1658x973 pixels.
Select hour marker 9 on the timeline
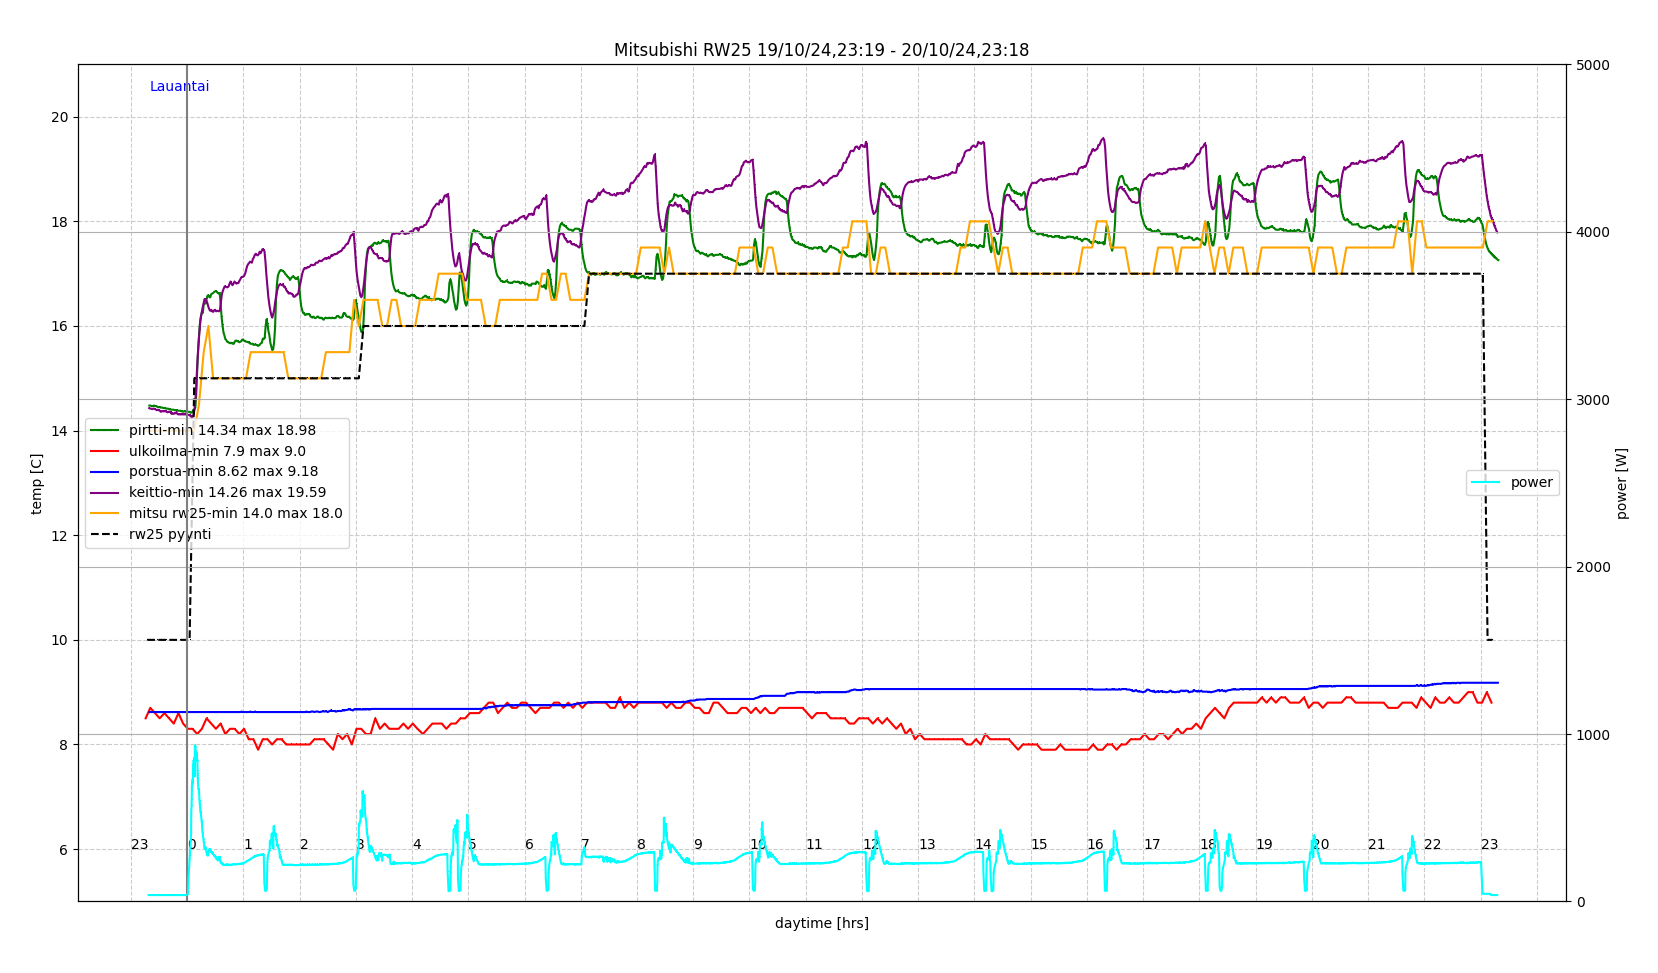tap(698, 845)
